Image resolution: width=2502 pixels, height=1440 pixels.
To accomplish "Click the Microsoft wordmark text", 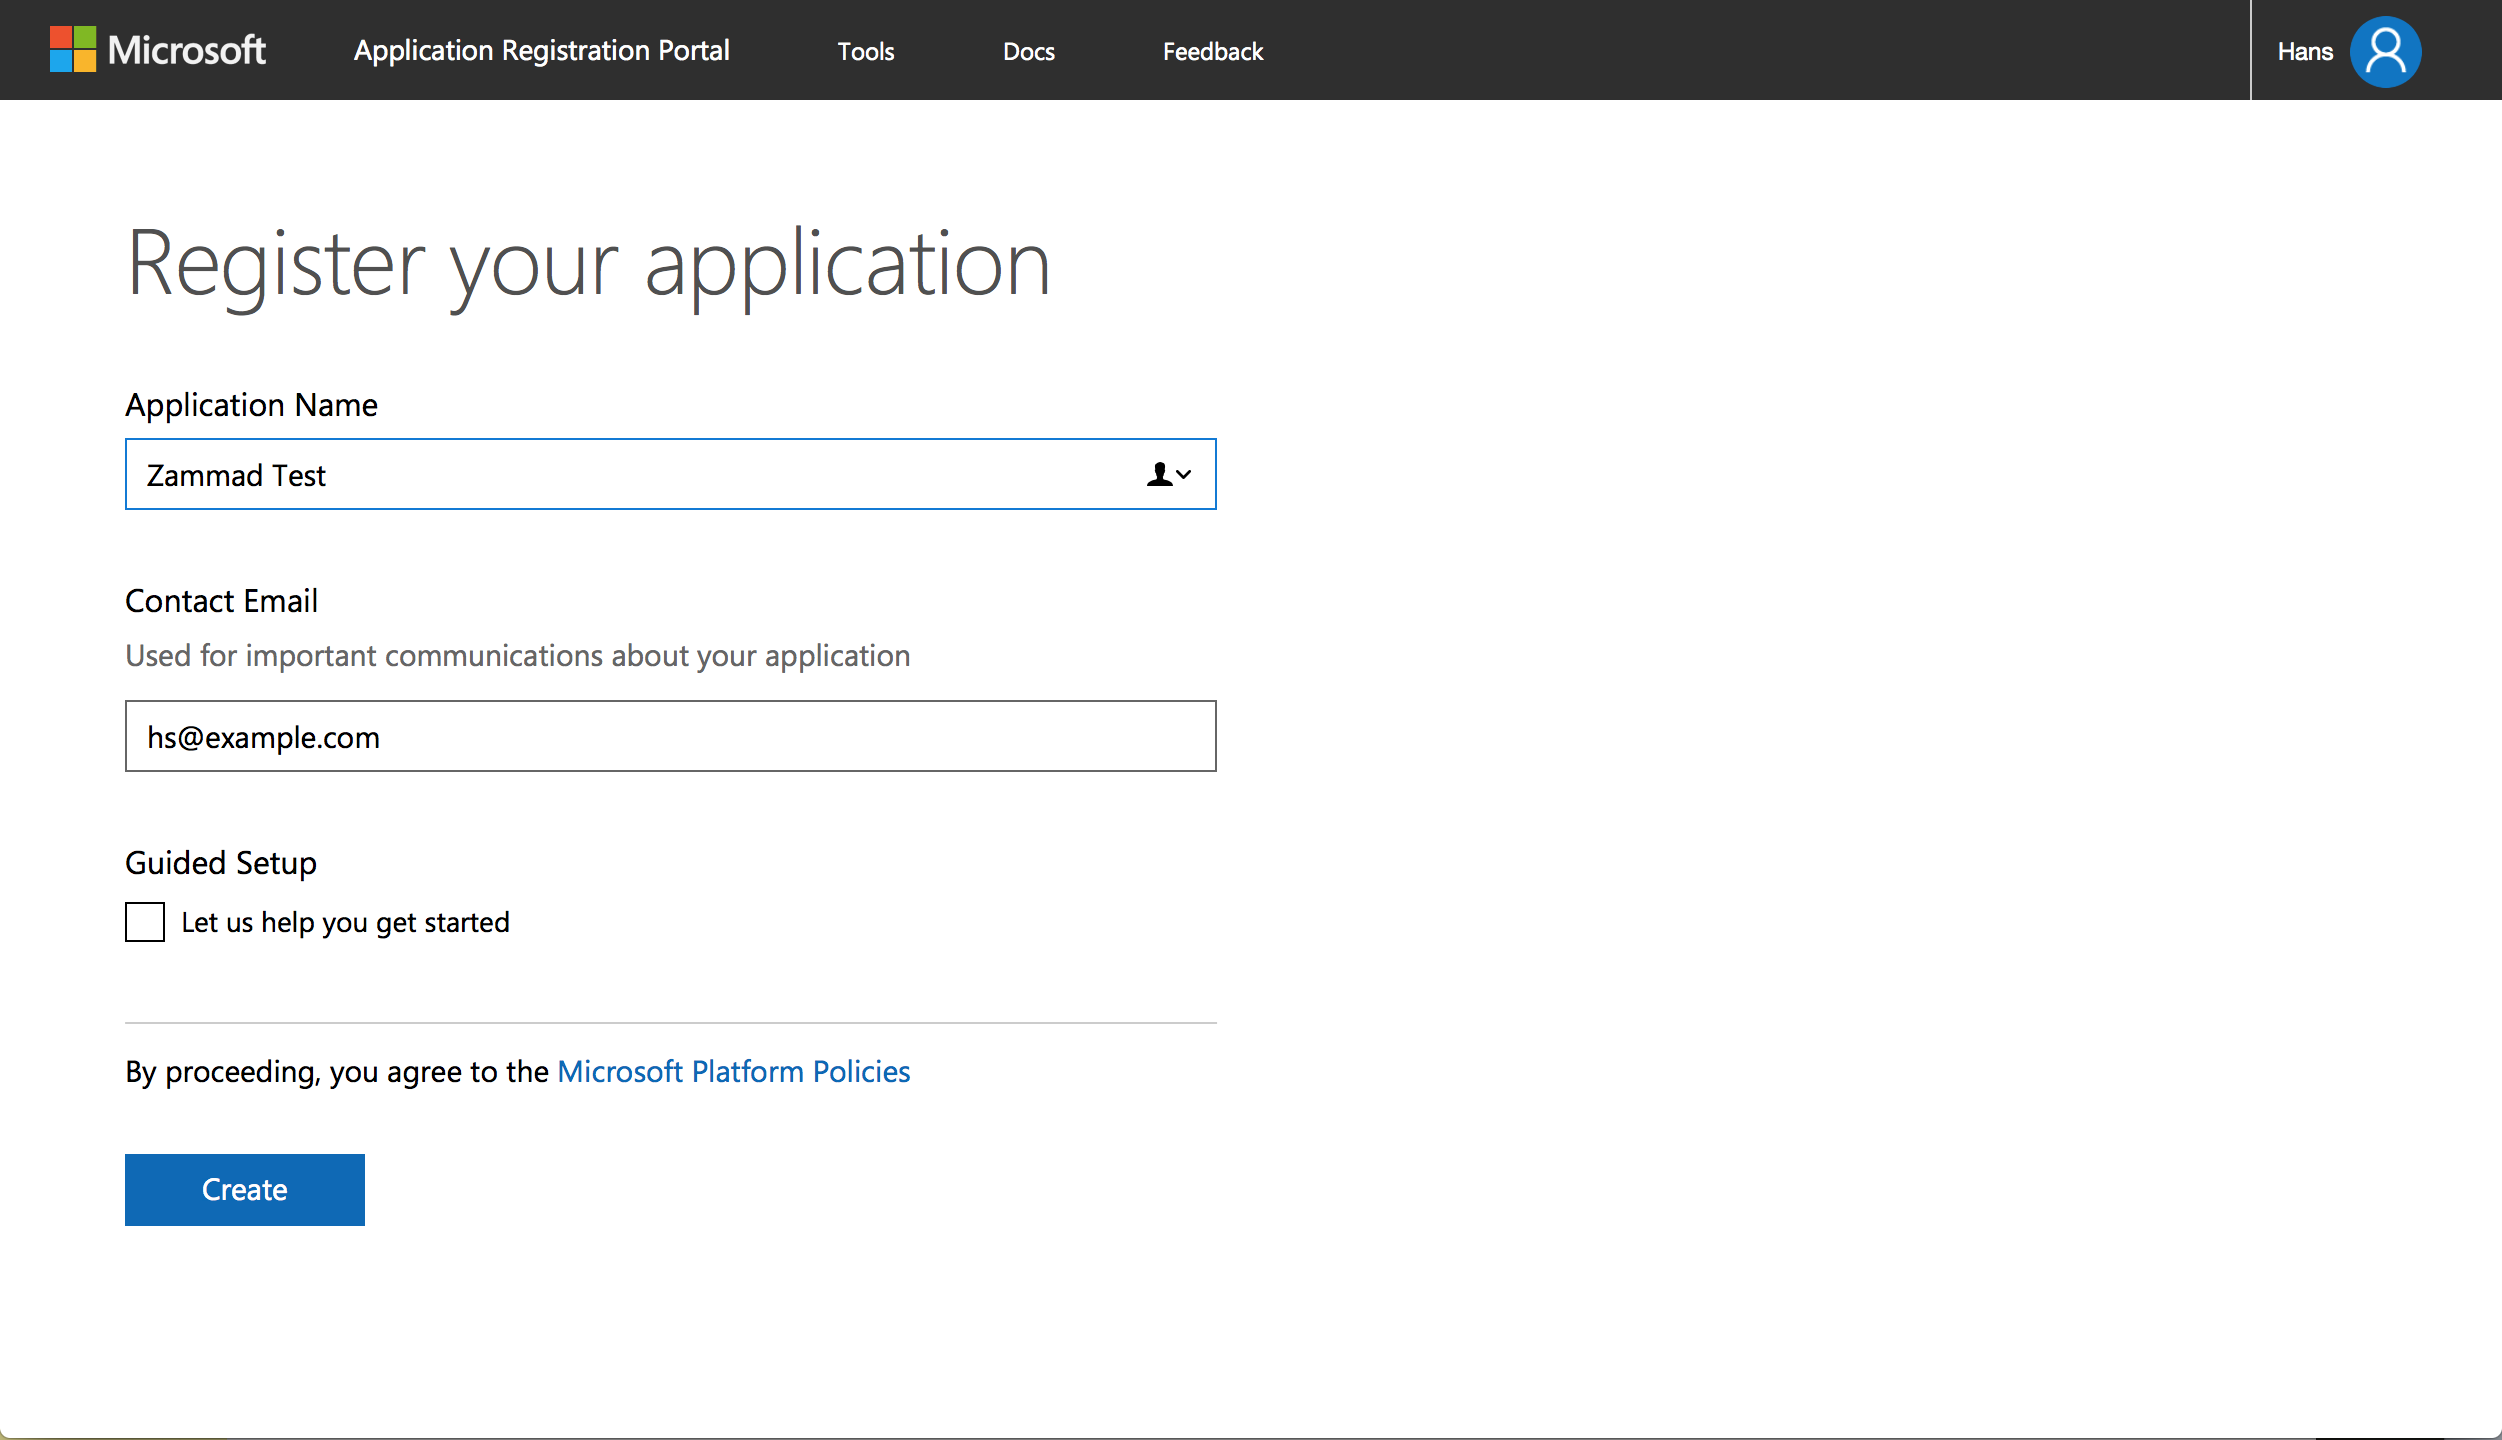I will 187,50.
